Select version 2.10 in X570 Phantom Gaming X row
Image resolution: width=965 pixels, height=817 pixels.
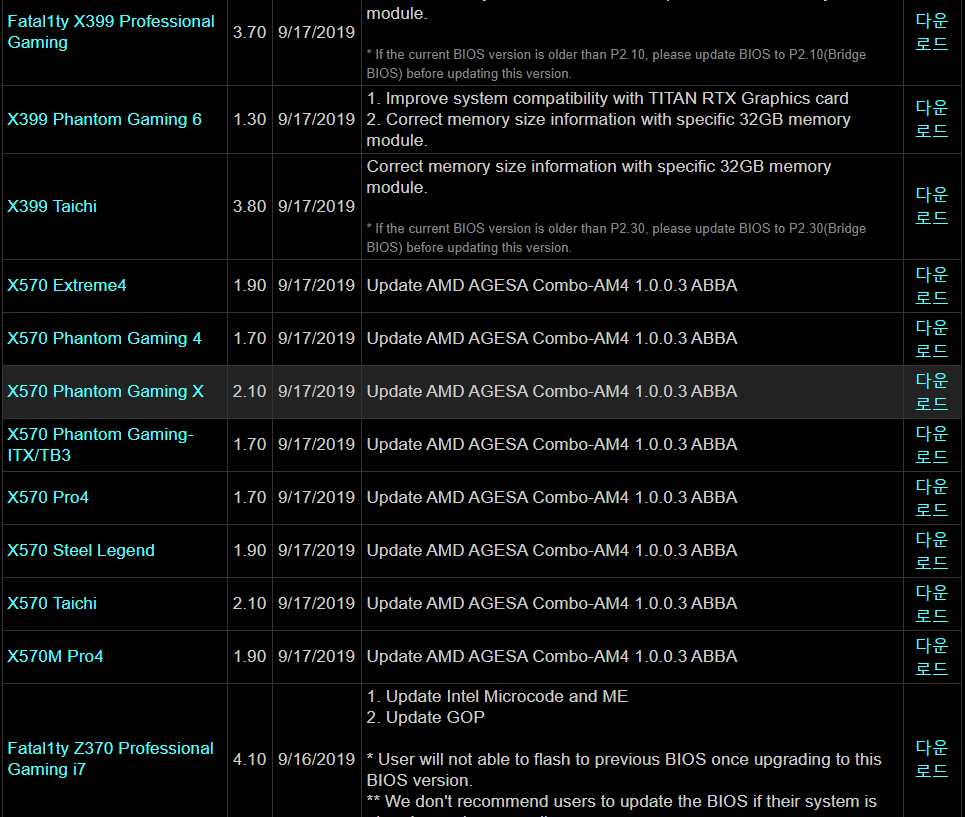tap(249, 391)
